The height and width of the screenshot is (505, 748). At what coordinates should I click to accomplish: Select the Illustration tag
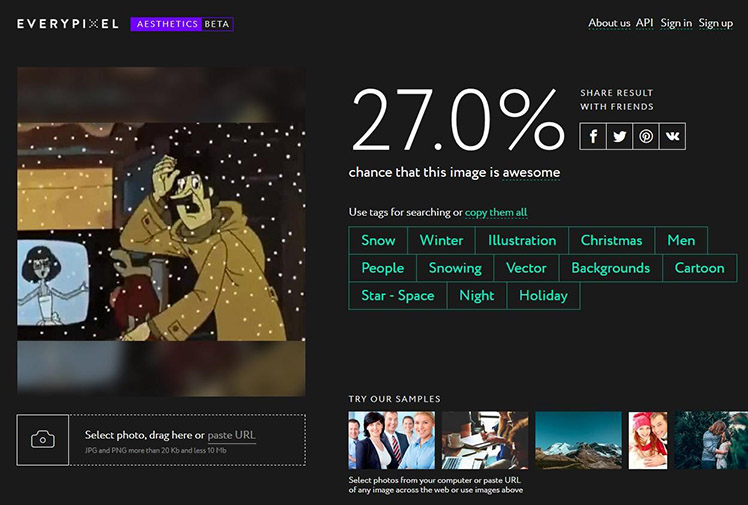click(x=522, y=240)
